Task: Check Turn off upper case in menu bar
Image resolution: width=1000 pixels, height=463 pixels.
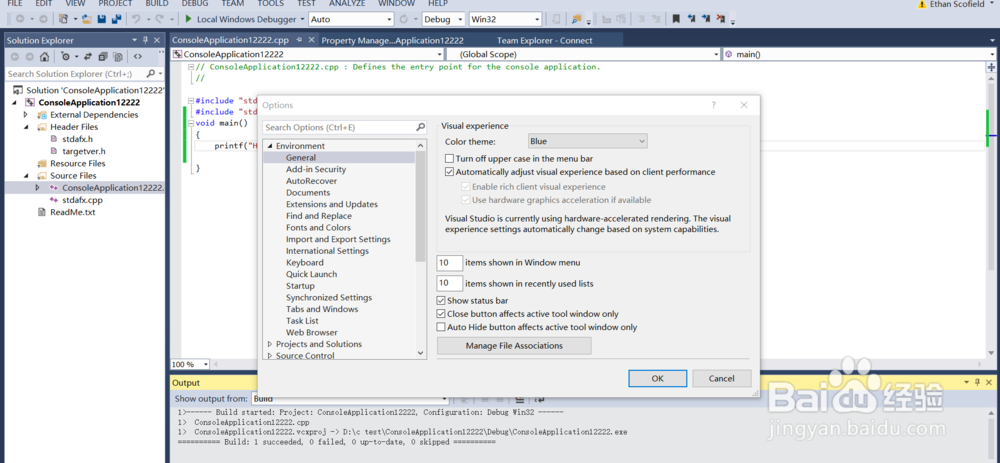Action: 450,158
